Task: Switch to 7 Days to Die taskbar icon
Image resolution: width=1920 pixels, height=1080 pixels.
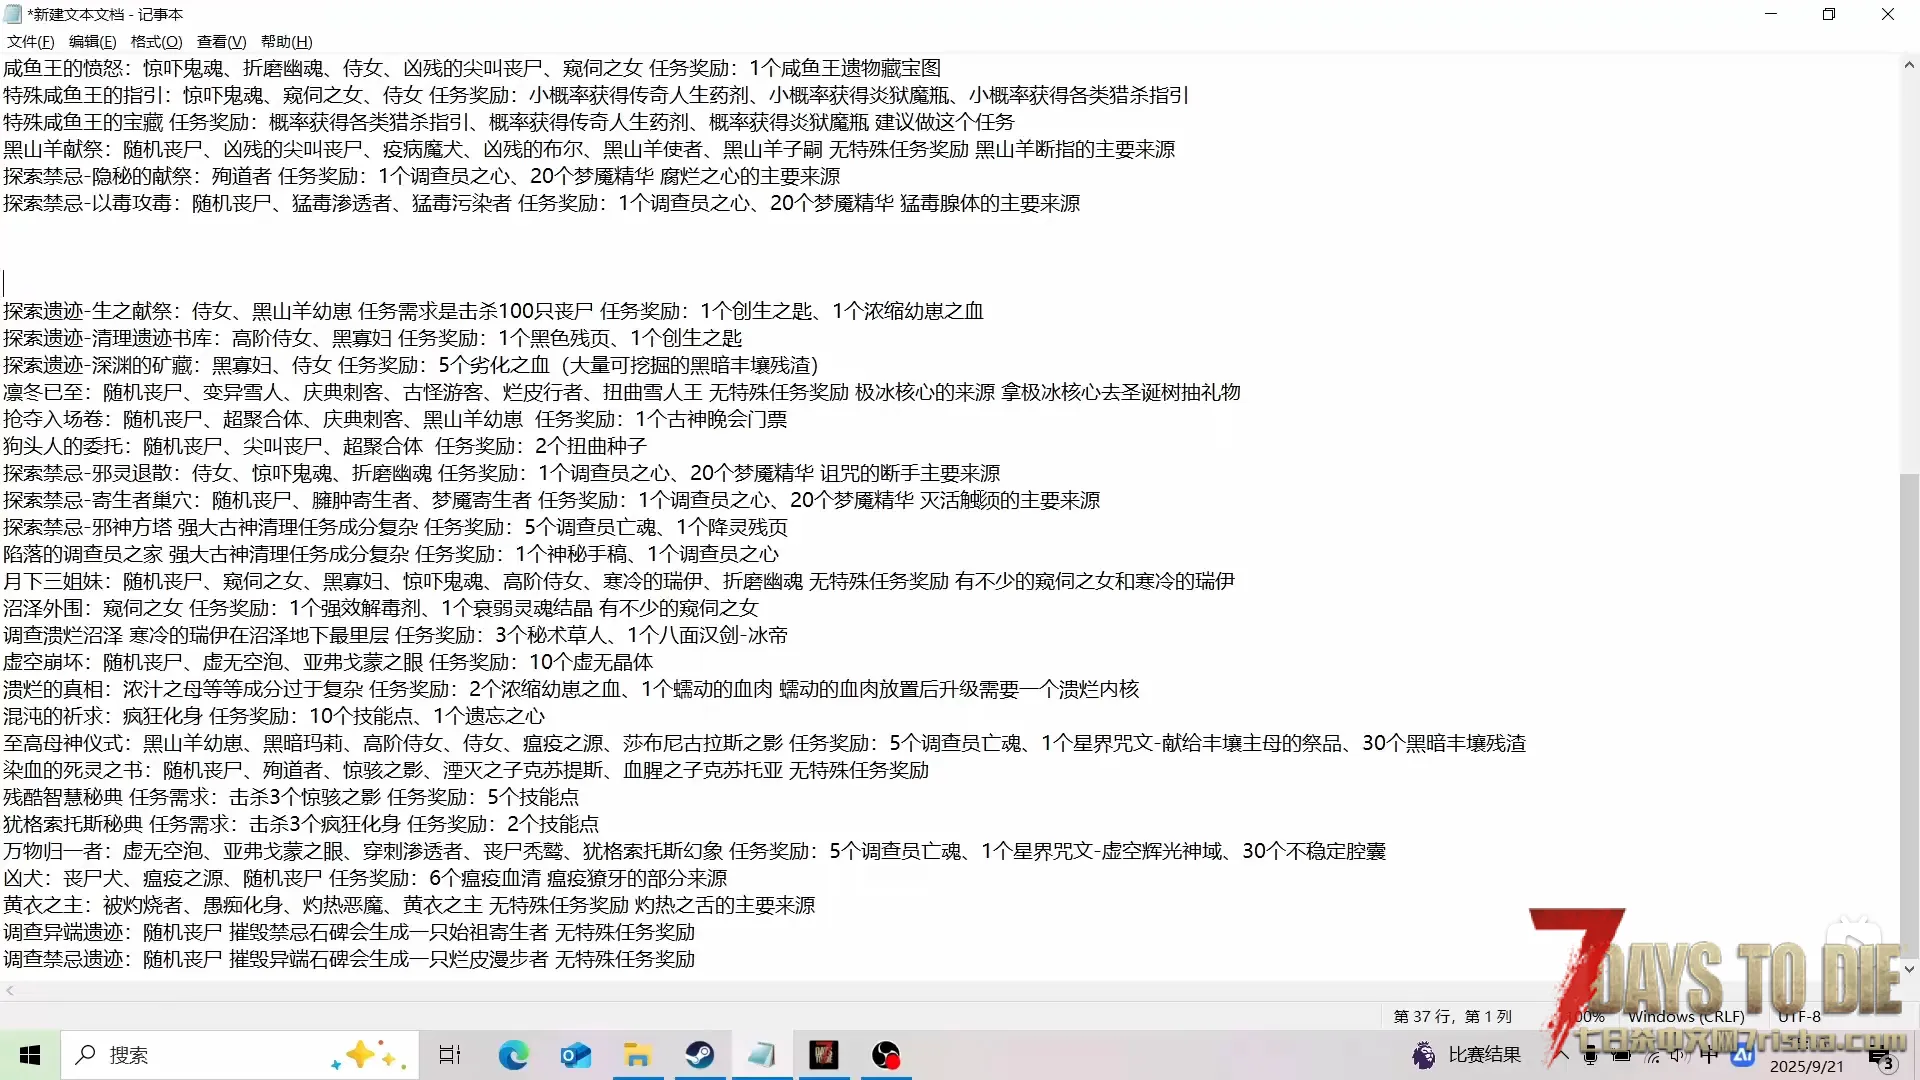Action: (823, 1055)
